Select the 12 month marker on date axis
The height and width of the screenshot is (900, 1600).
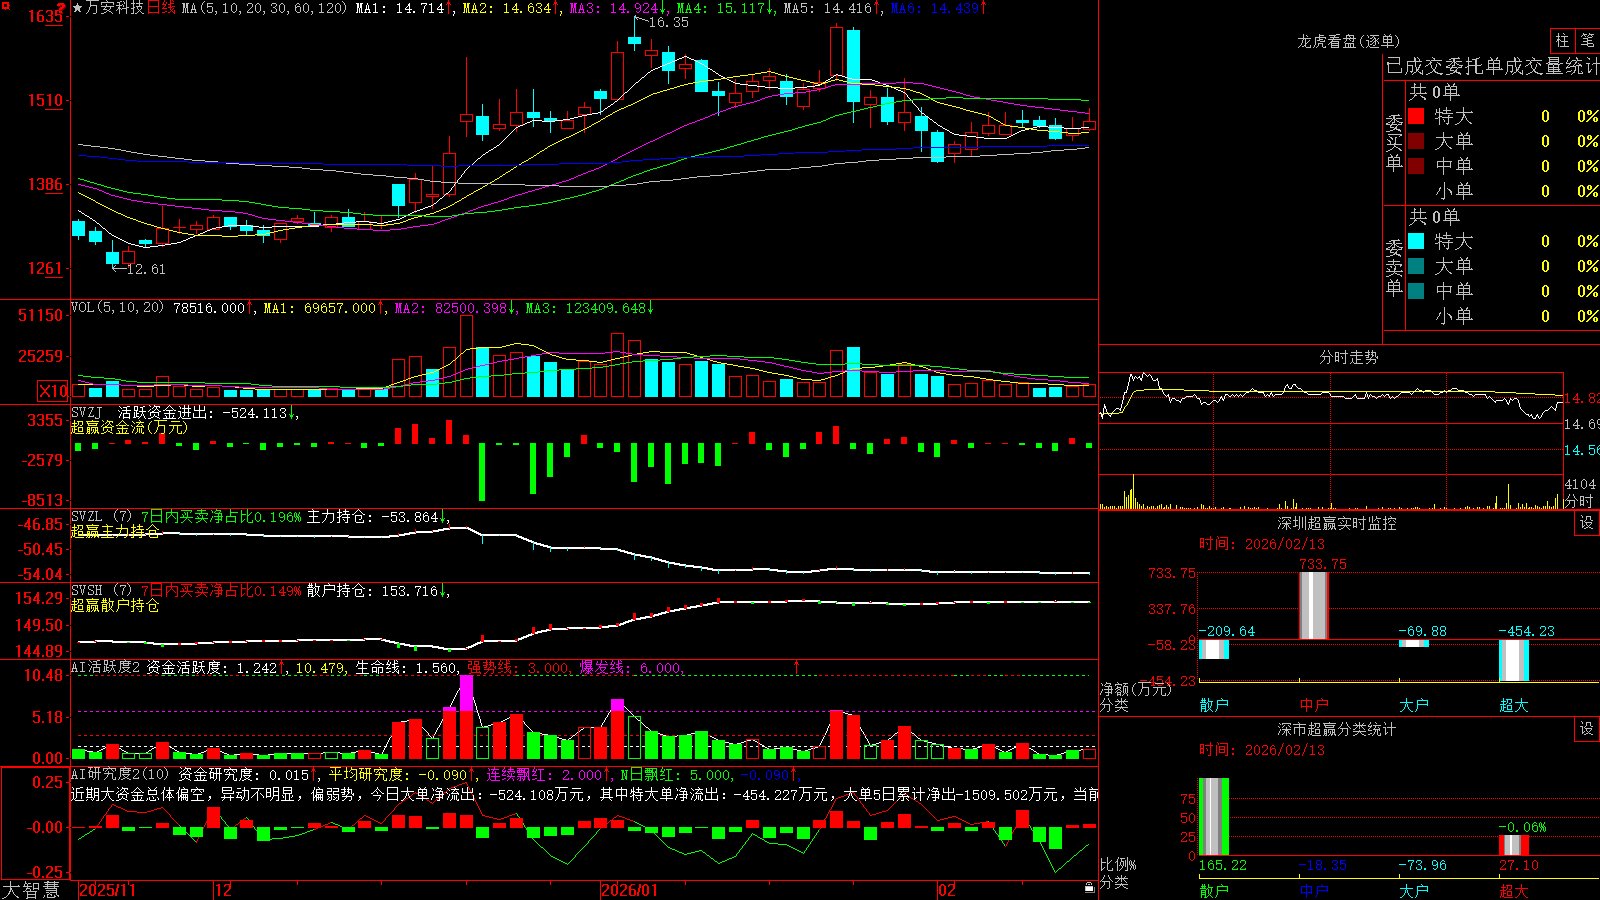pos(224,890)
